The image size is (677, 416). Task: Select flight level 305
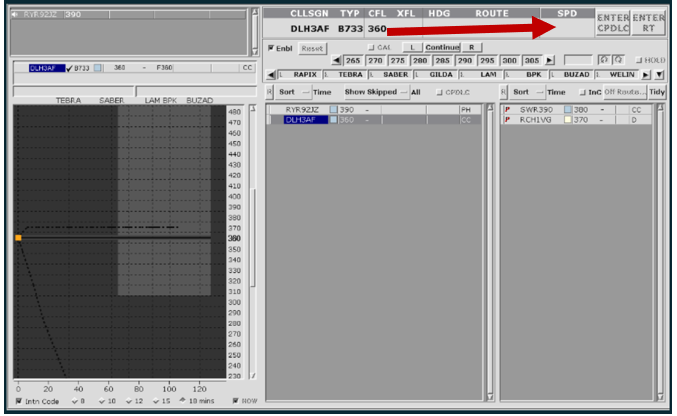[x=532, y=60]
